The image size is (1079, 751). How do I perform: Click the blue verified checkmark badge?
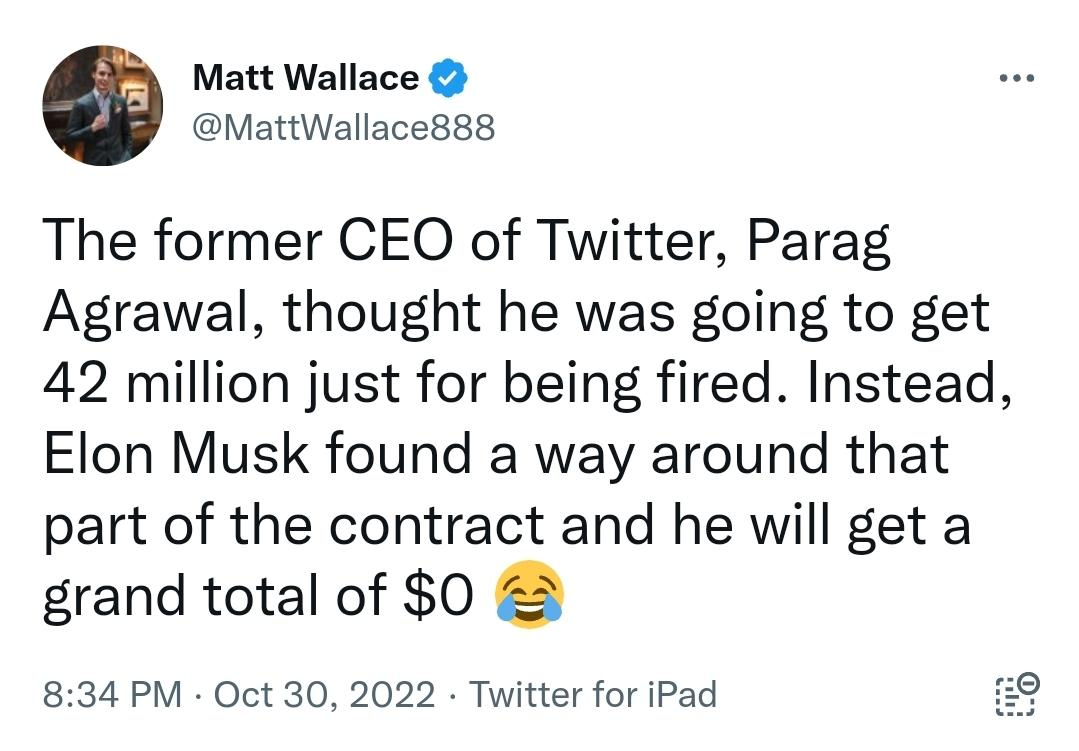(448, 78)
